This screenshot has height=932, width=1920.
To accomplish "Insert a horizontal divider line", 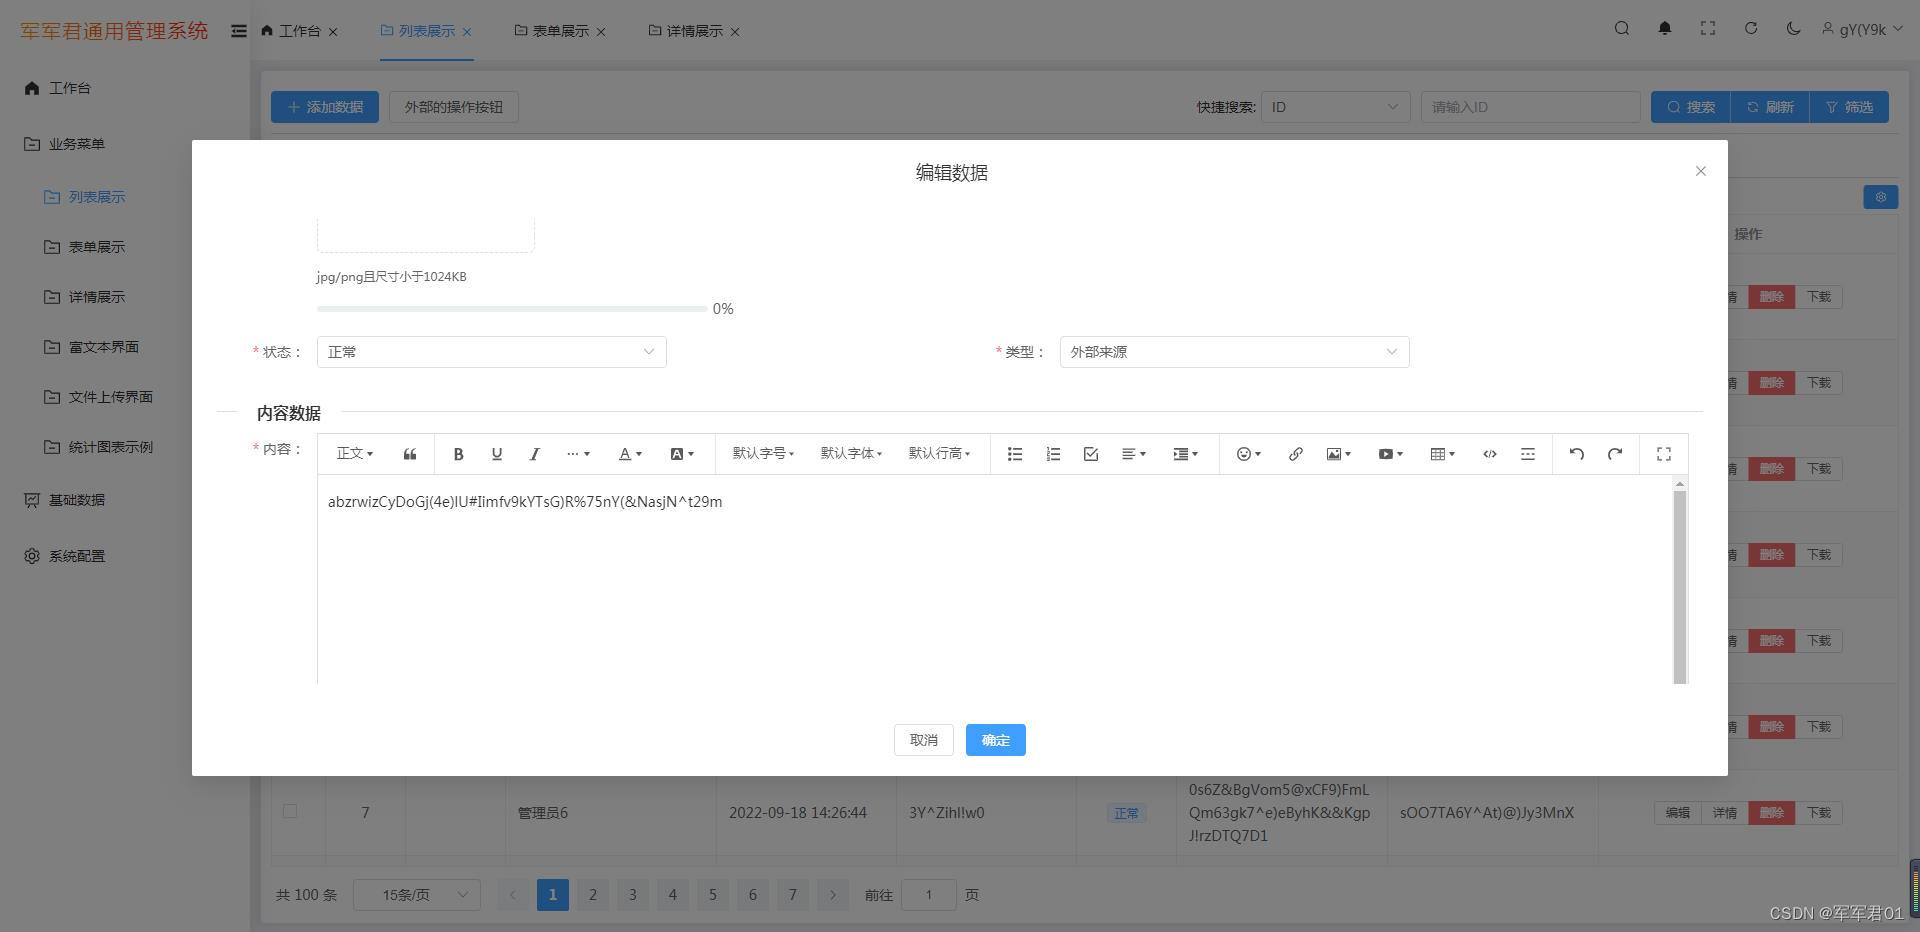I will click(1527, 454).
